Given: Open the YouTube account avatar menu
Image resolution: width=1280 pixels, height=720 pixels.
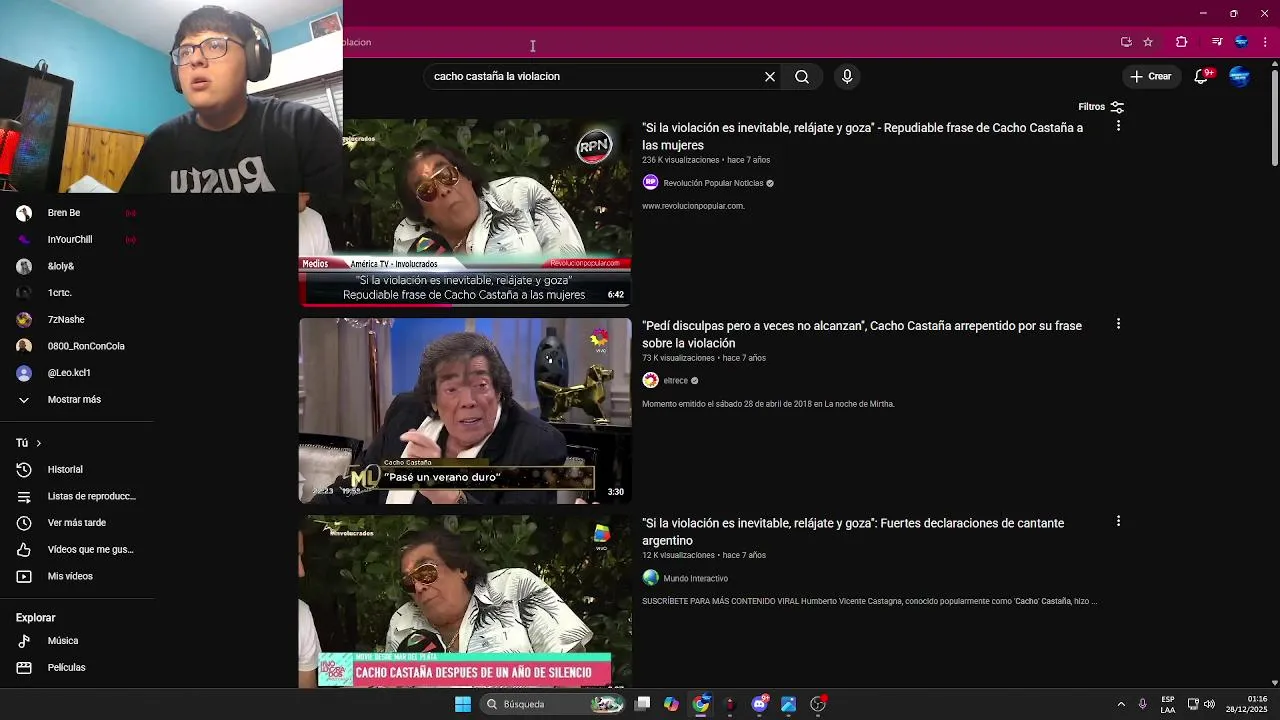Looking at the screenshot, I should pyautogui.click(x=1239, y=76).
